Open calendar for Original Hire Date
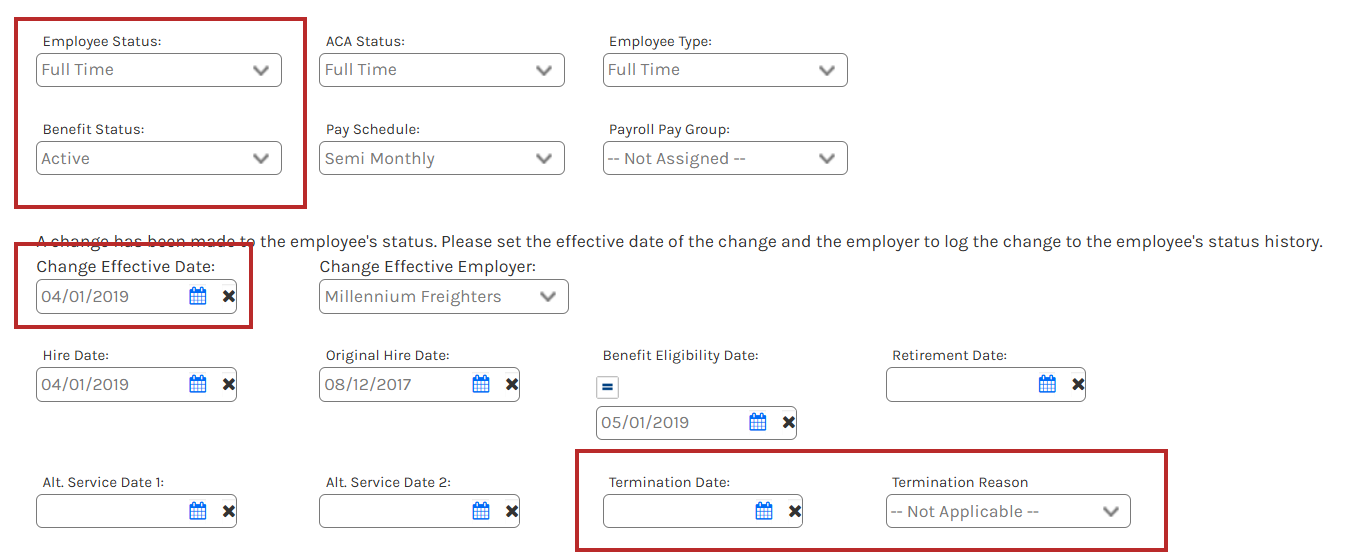The height and width of the screenshot is (560, 1346). point(481,384)
